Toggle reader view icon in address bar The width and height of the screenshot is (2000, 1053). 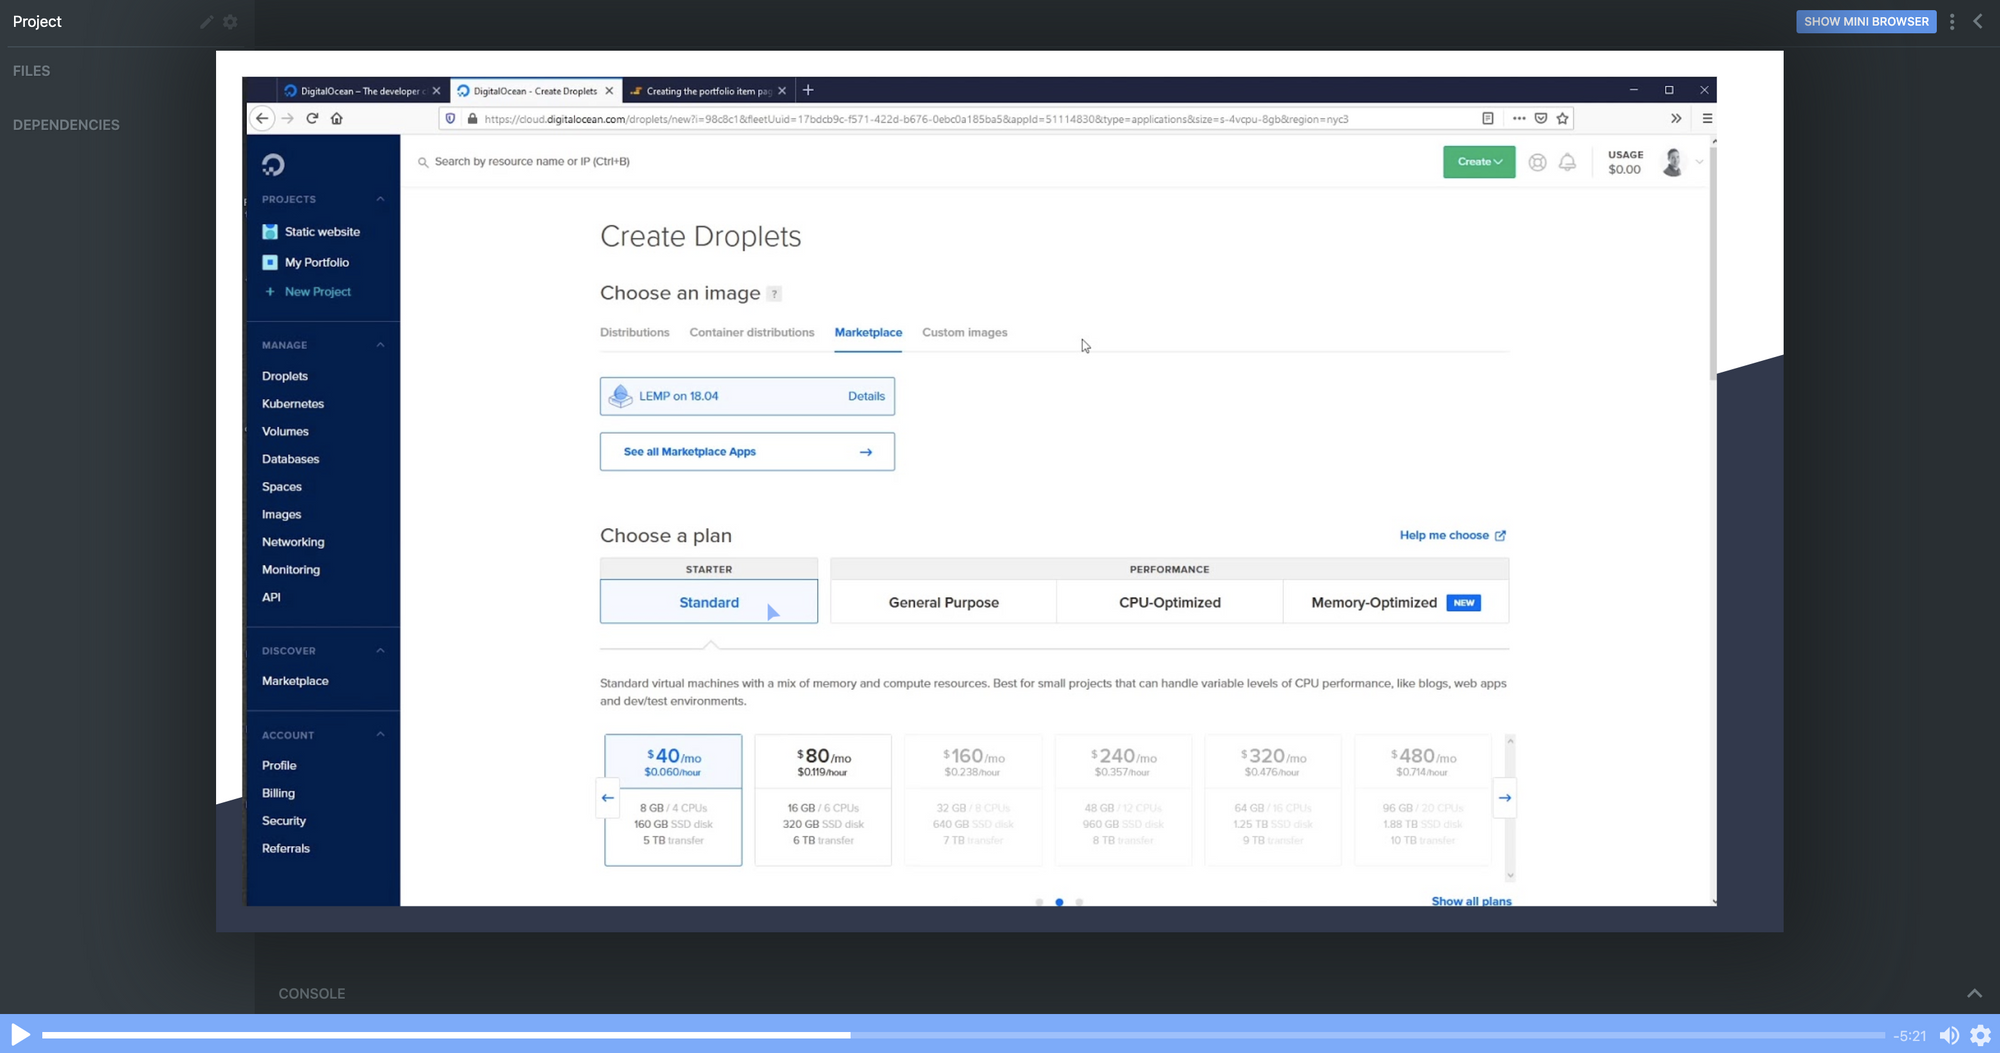[x=1488, y=118]
